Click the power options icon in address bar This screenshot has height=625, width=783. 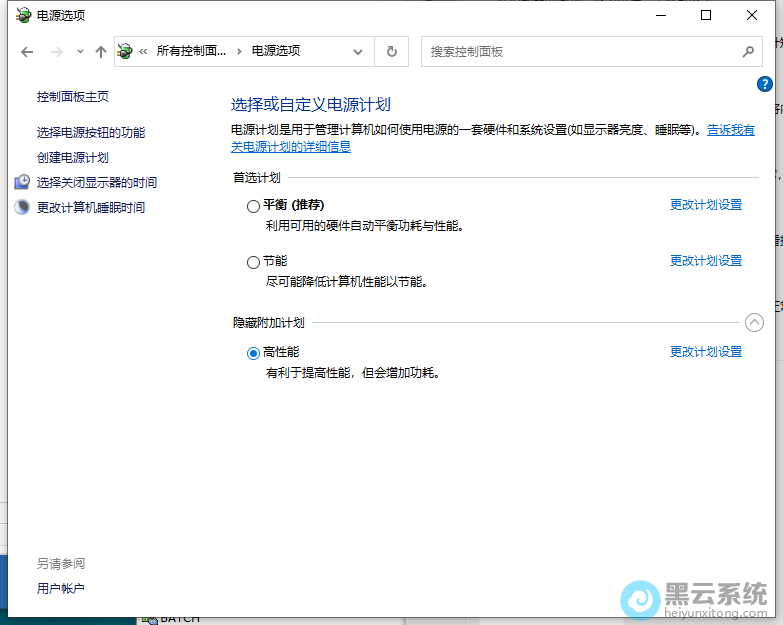126,51
